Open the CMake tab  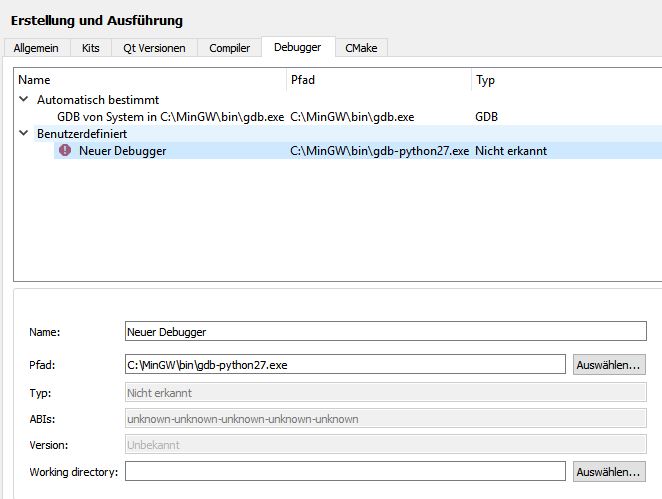click(361, 48)
